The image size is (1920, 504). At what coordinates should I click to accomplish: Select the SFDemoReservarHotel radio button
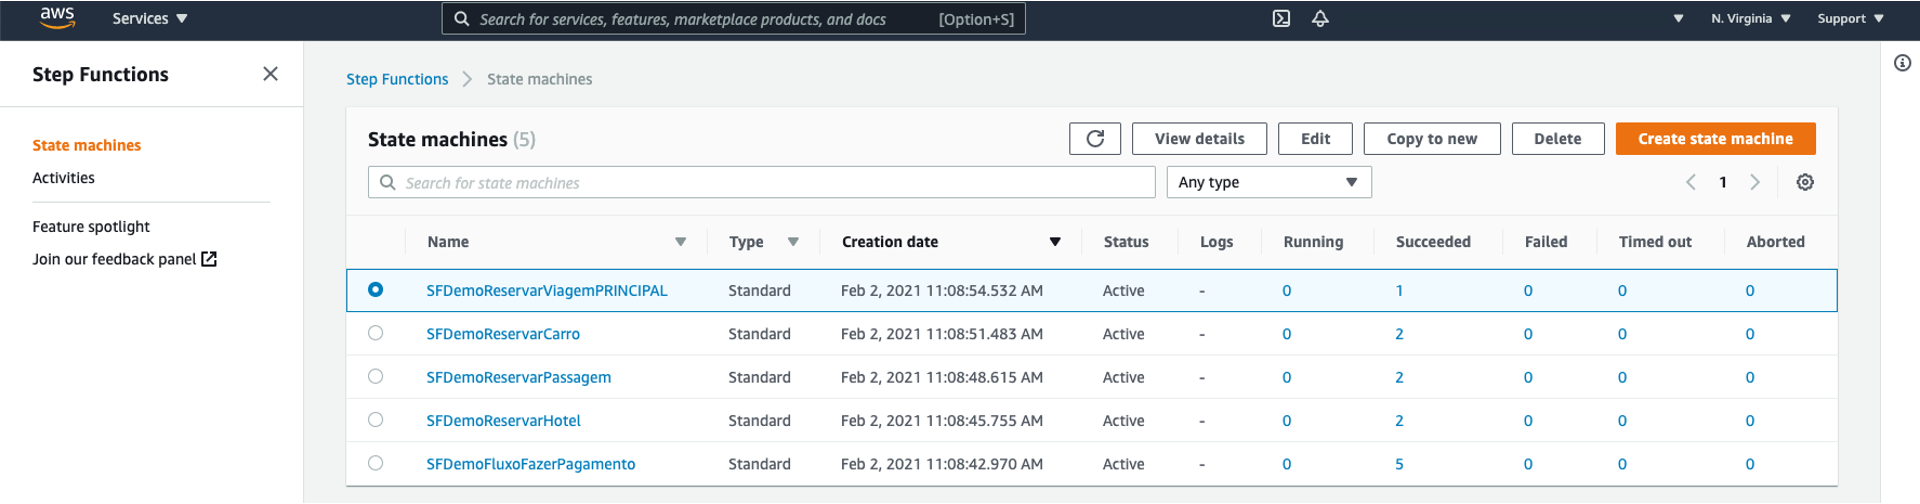tap(376, 420)
